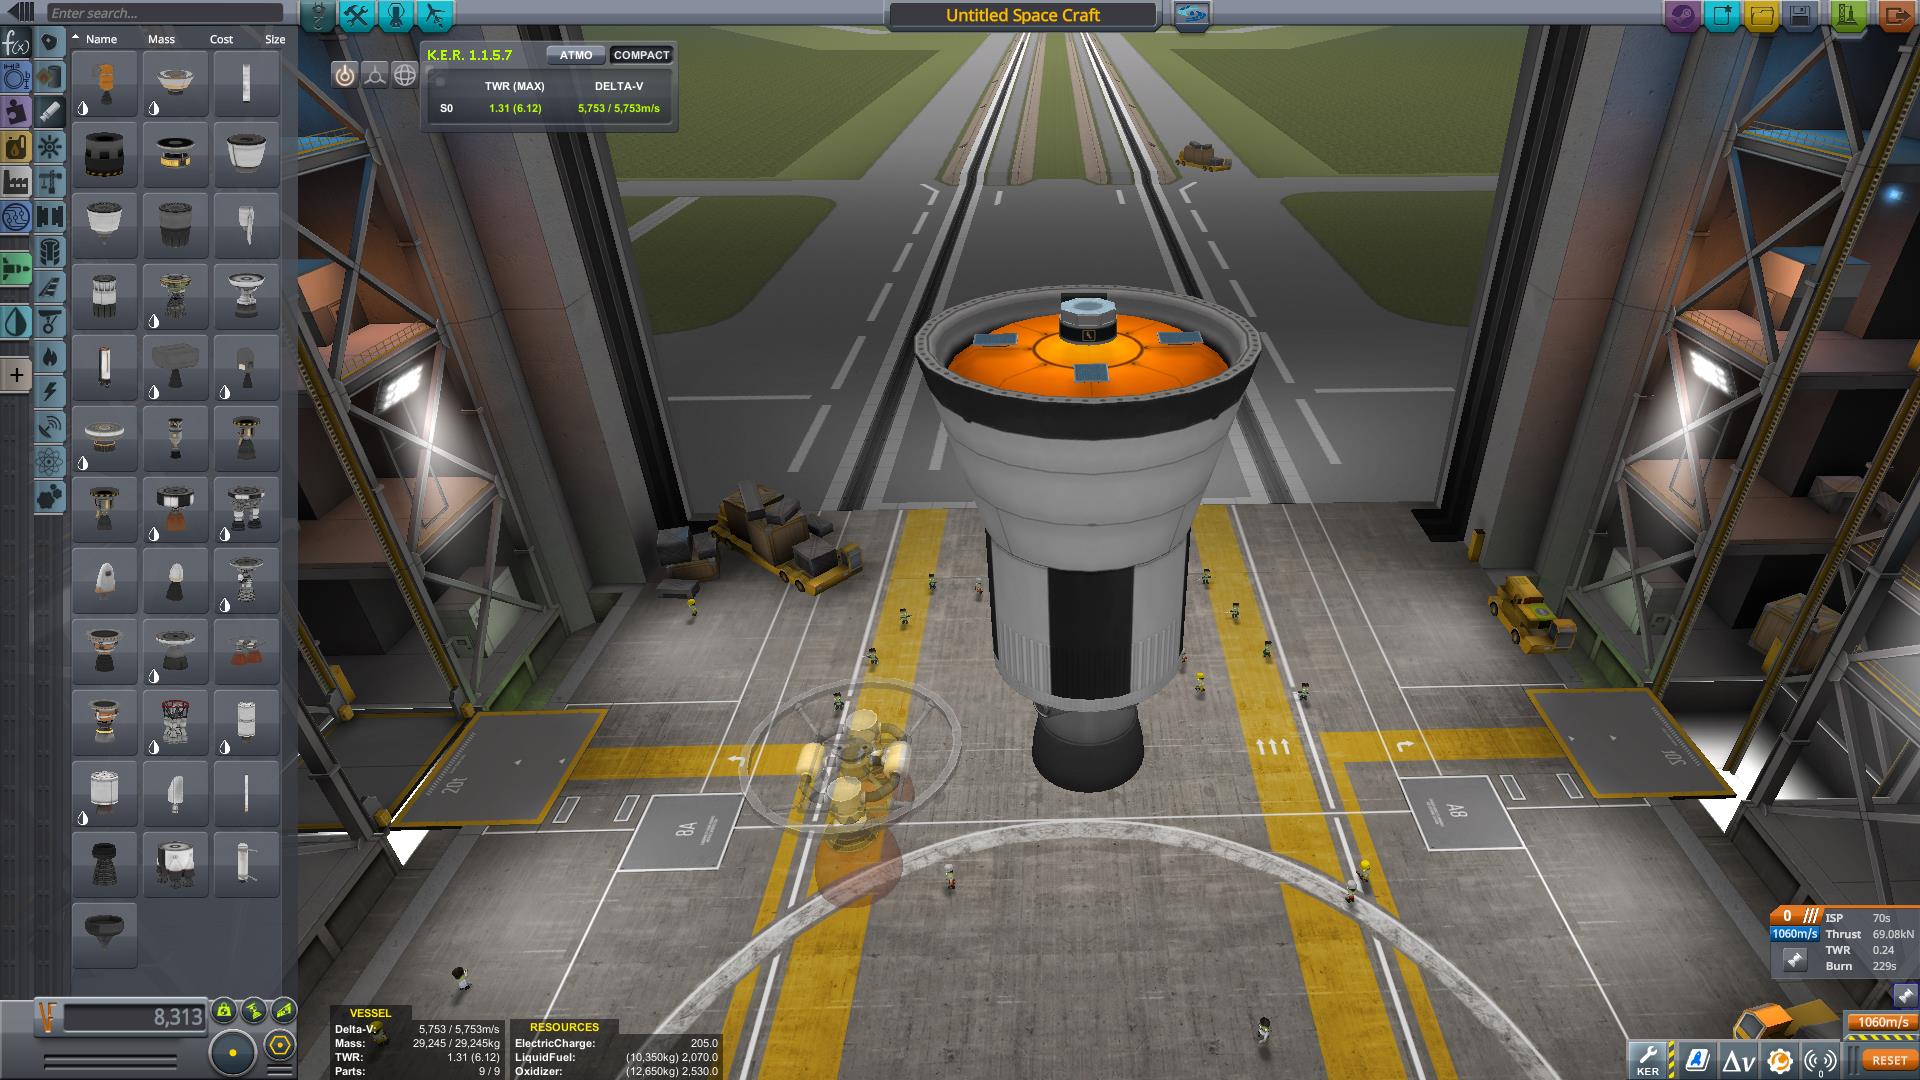Image resolution: width=1920 pixels, height=1080 pixels.
Task: Click the blue A toolbar icon
Action: pos(1696,1060)
